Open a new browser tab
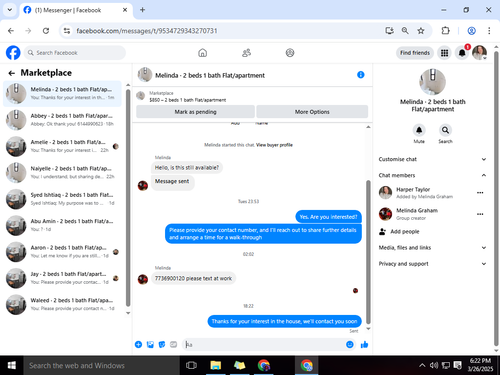500x375 pixels. [142, 10]
